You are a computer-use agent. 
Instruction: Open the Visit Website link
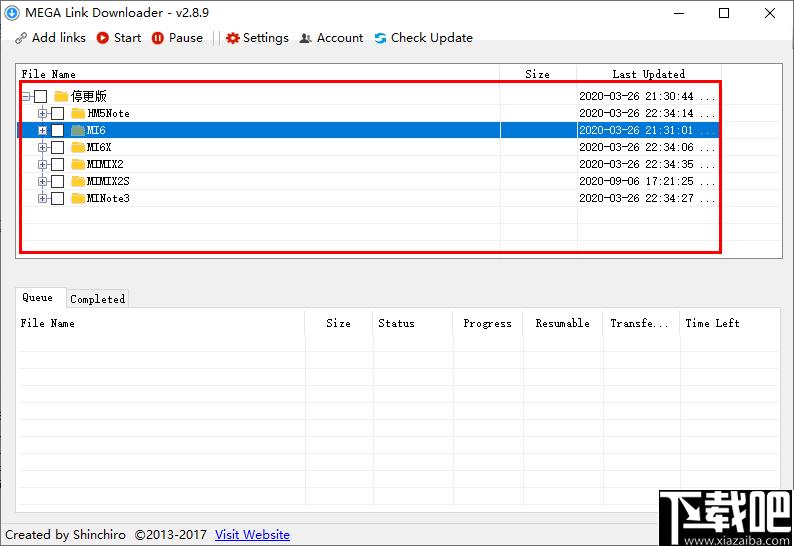[x=252, y=534]
